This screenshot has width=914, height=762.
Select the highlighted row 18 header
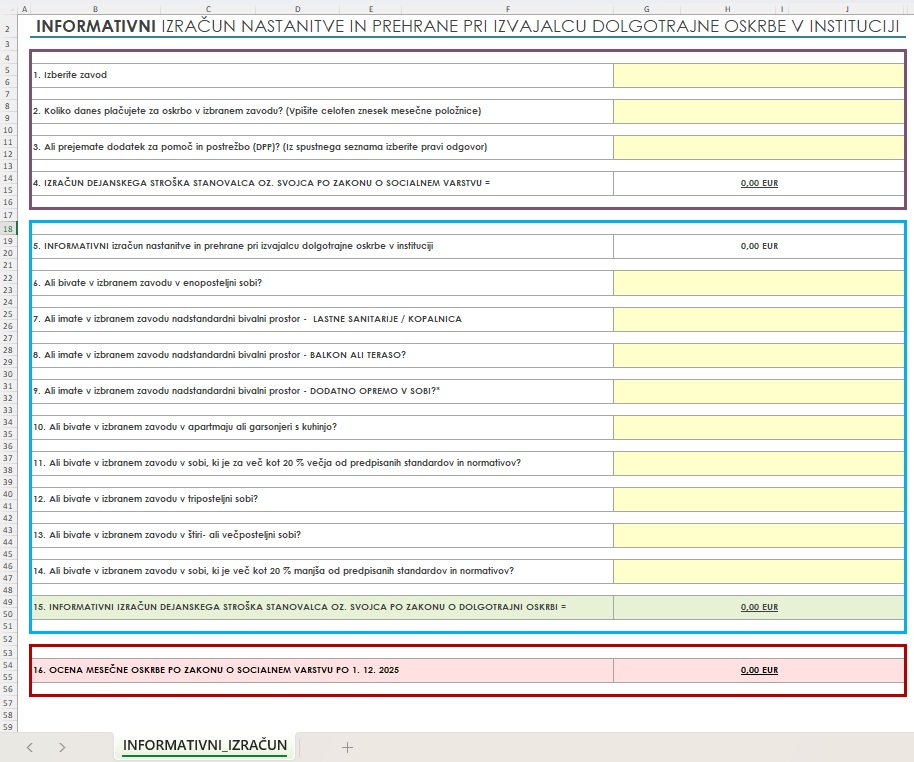[11, 229]
